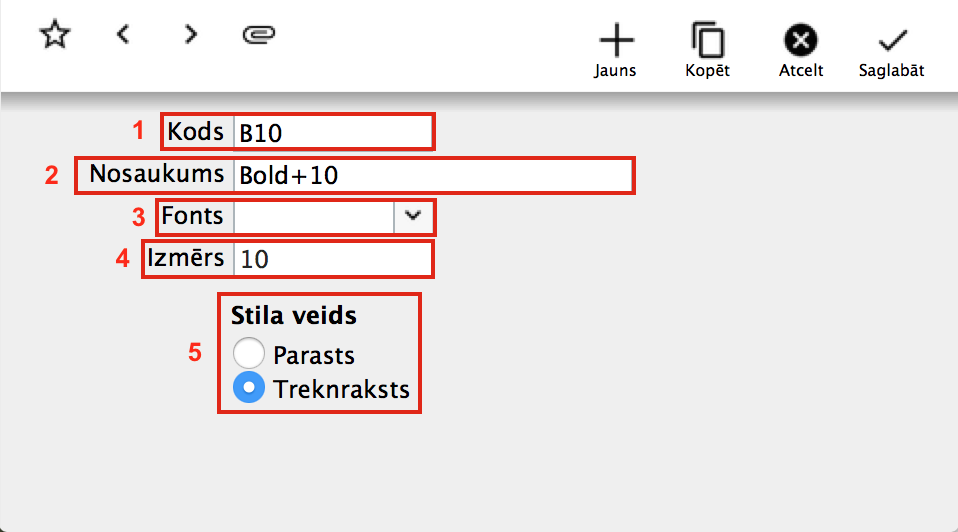Select the Treknraksts radio button

pos(248,388)
